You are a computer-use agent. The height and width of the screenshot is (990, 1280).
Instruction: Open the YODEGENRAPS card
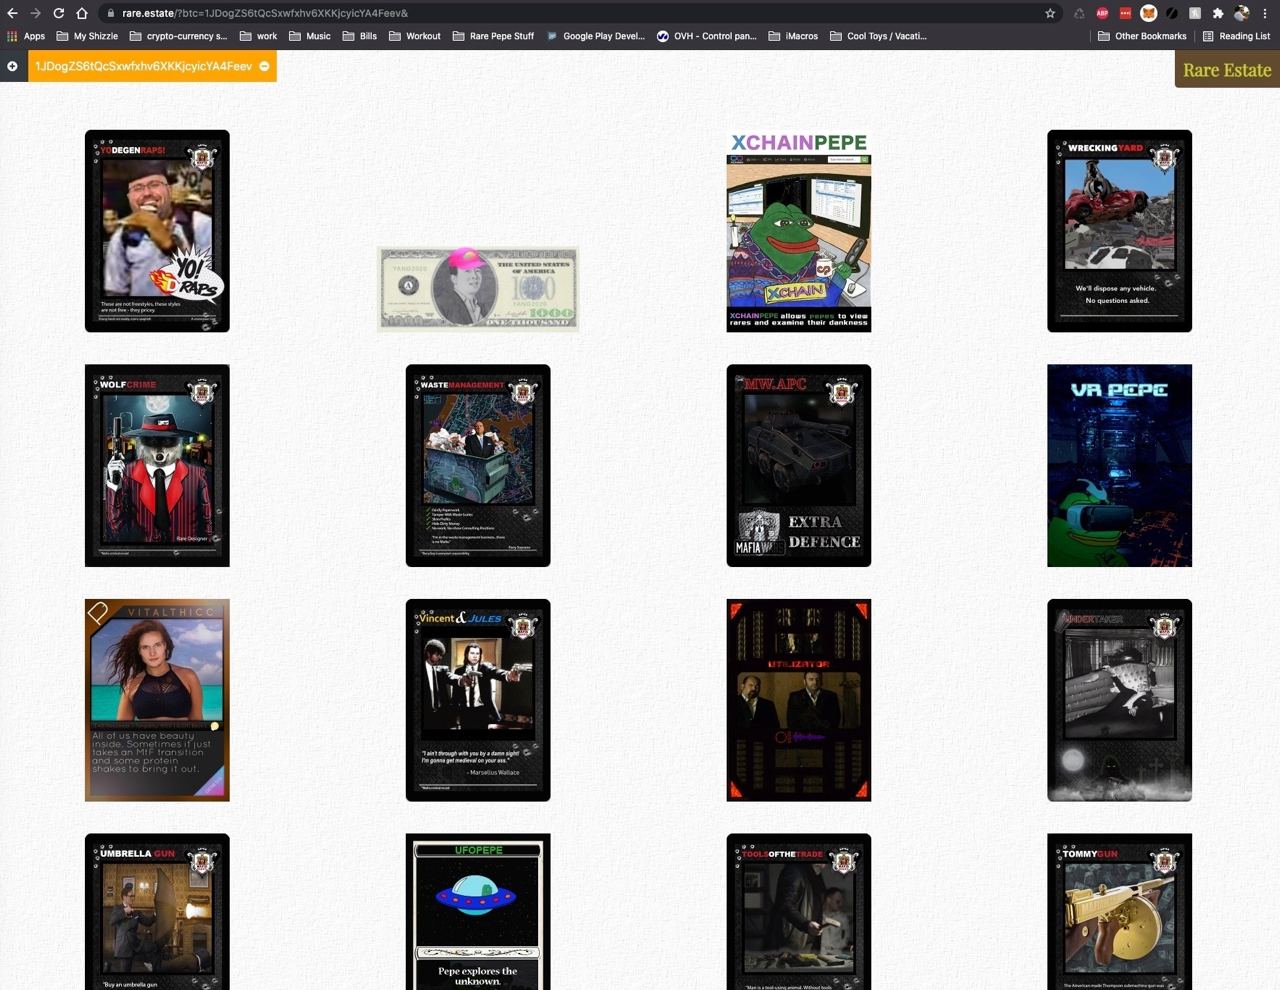click(x=157, y=231)
